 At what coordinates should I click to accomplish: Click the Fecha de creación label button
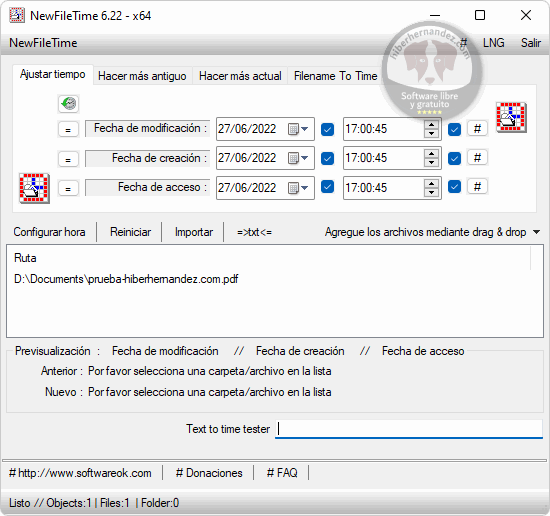pyautogui.click(x=147, y=158)
